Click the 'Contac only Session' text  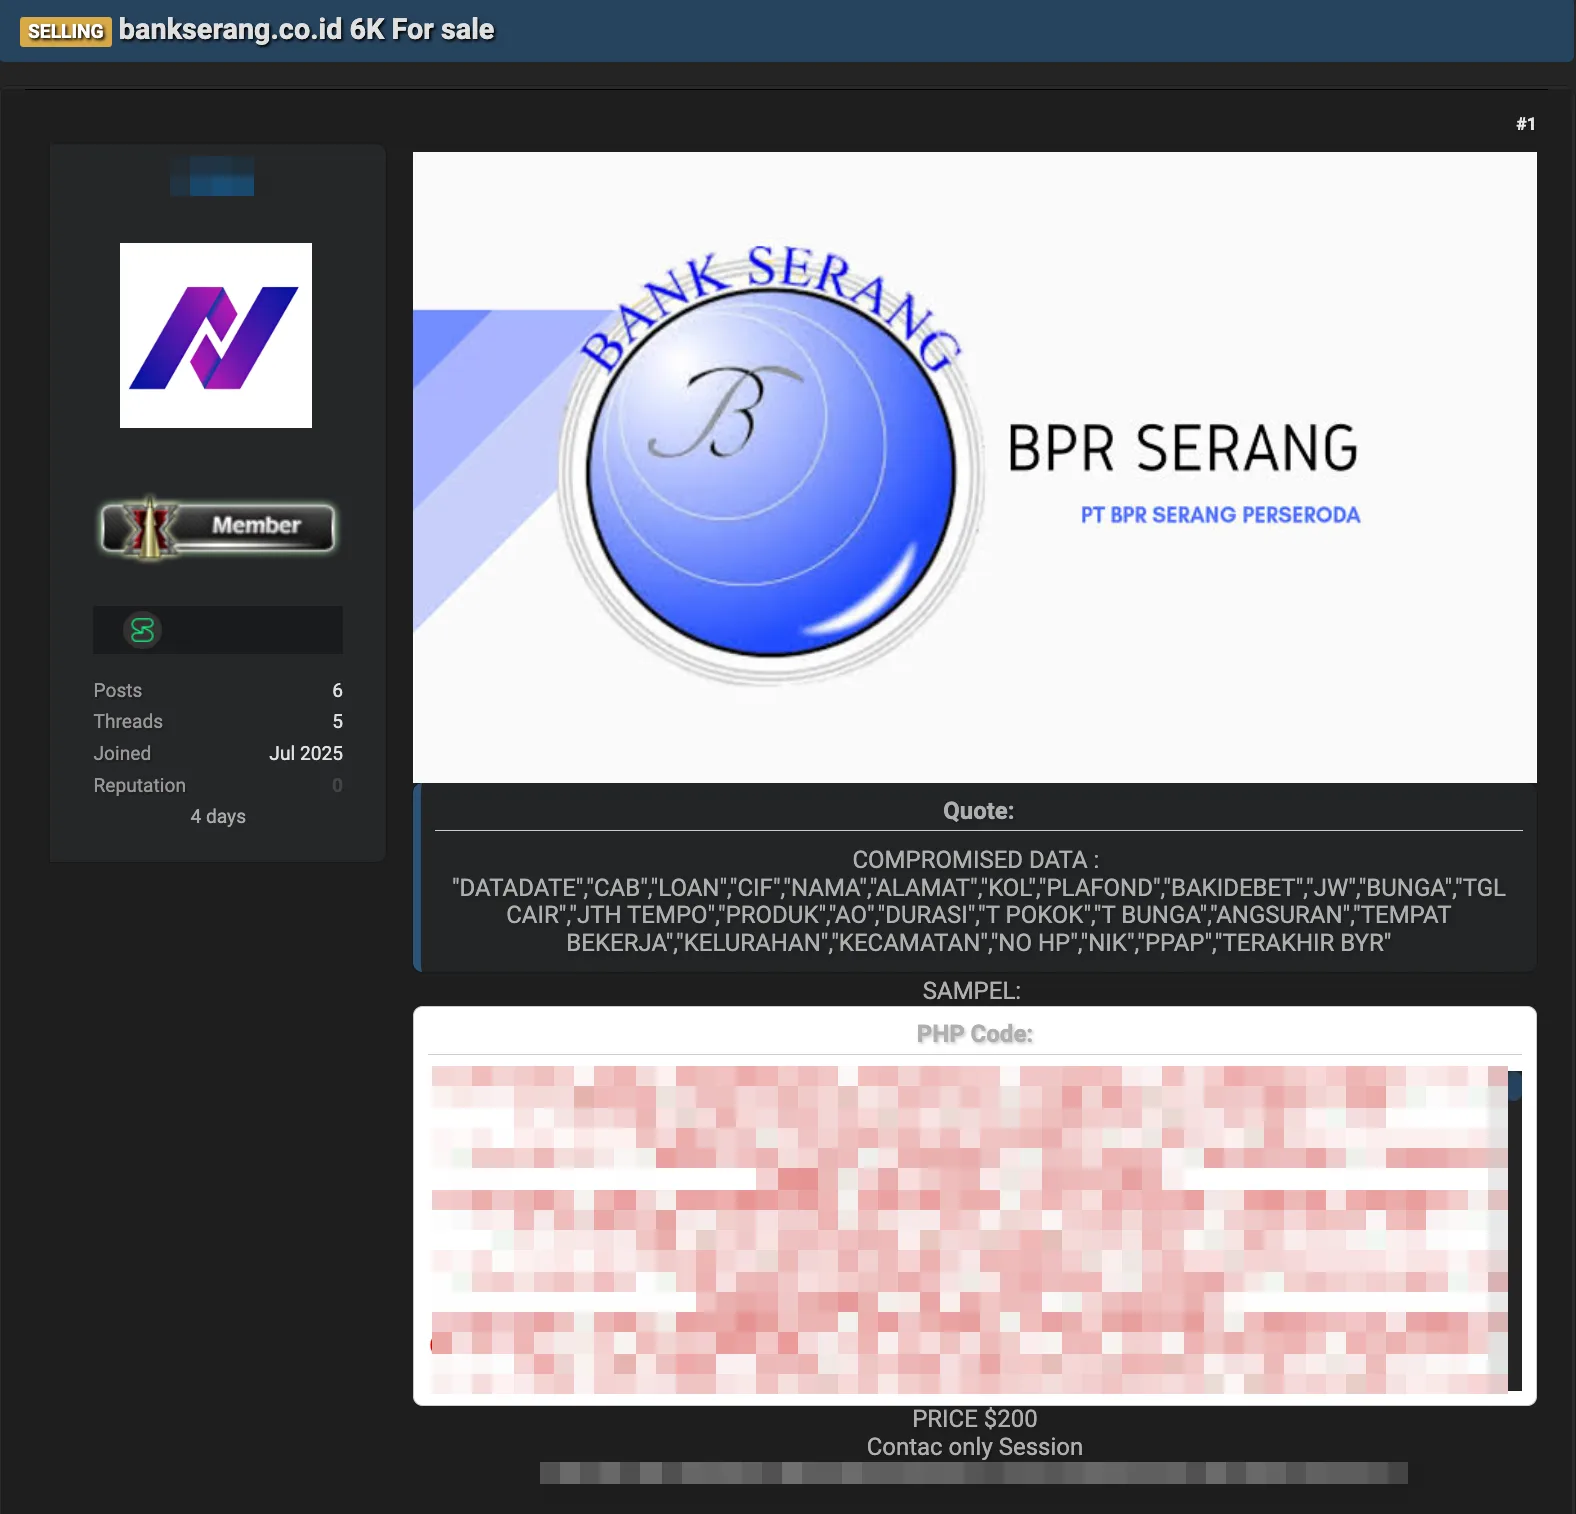coord(974,1447)
